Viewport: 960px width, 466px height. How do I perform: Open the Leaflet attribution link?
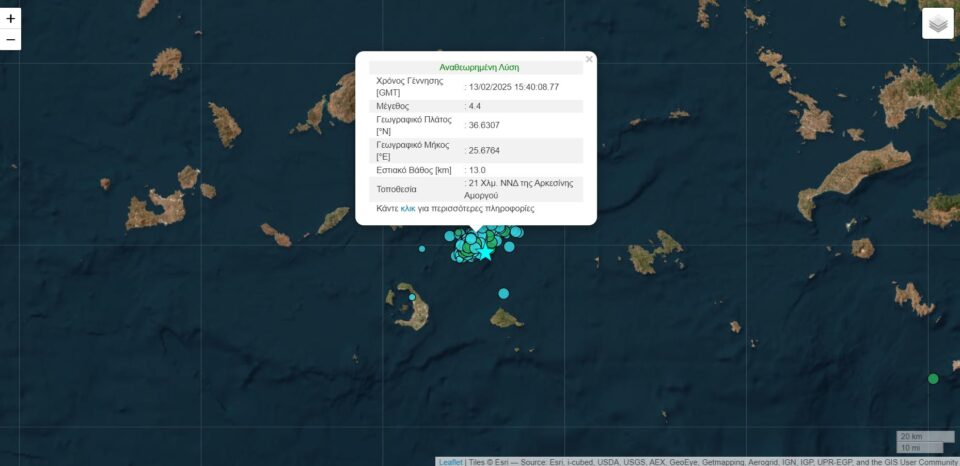click(450, 461)
